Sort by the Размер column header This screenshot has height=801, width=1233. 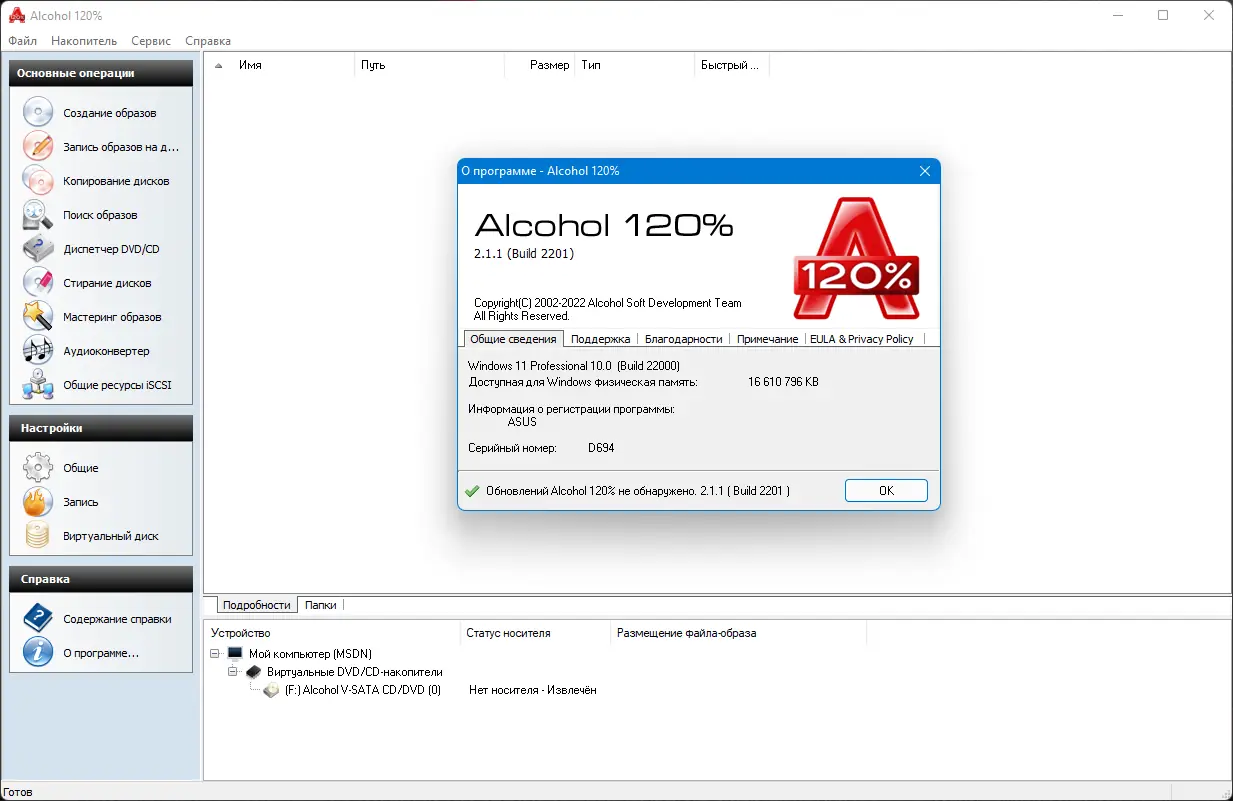[539, 65]
